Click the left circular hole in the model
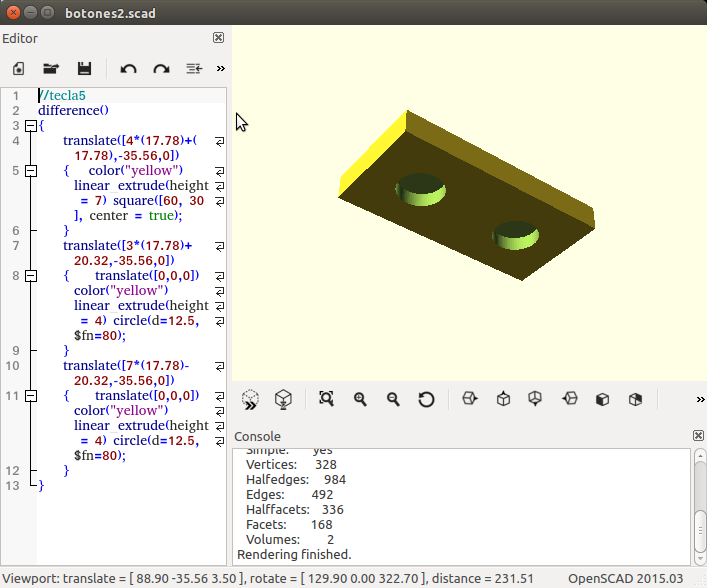Screen dimensions: 707x588 [x=421, y=189]
